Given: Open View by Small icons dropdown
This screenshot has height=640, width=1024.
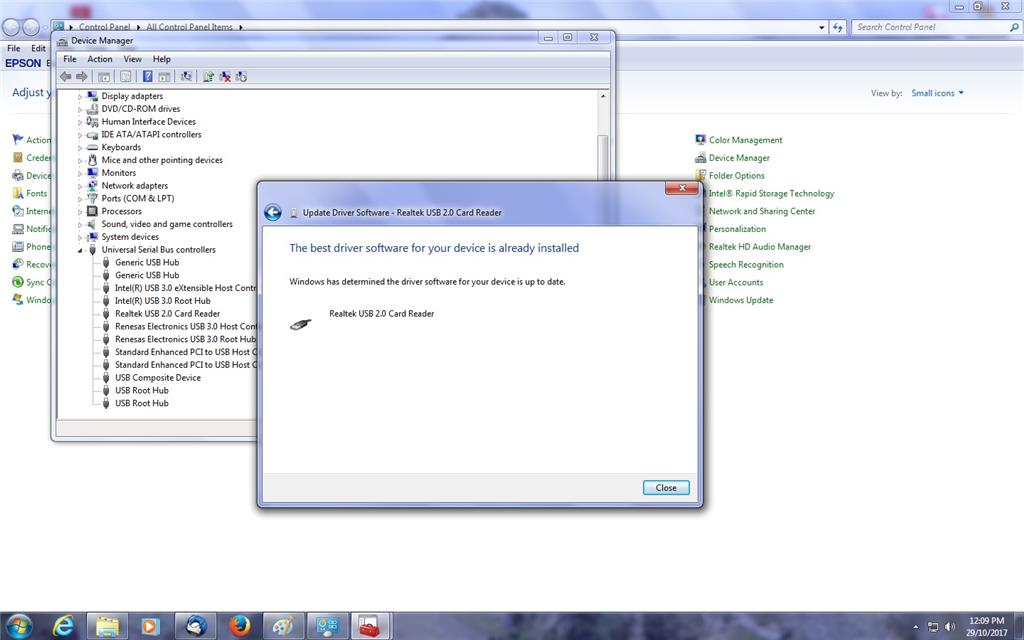Looking at the screenshot, I should (x=937, y=93).
